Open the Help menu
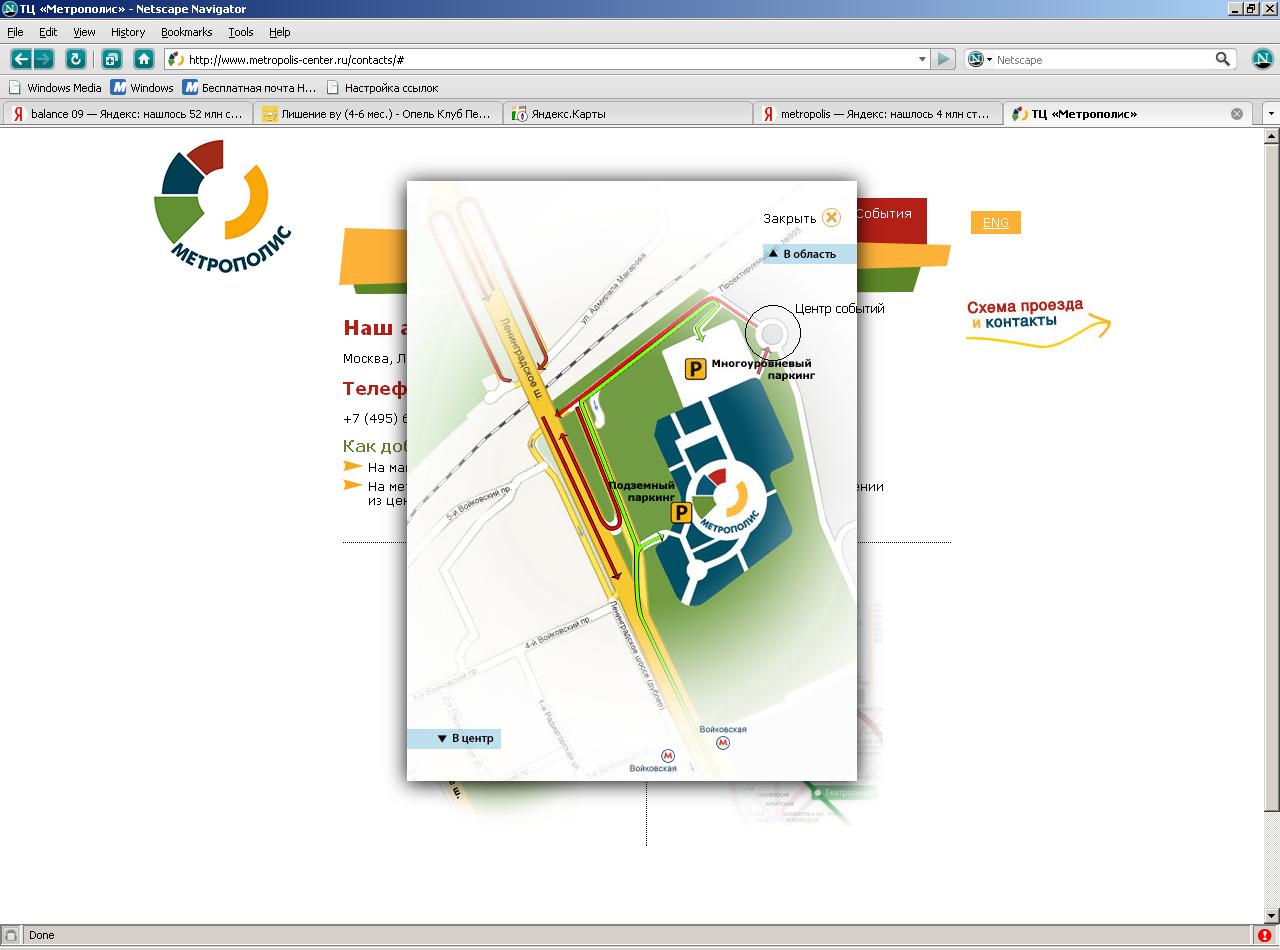The height and width of the screenshot is (950, 1280). pyautogui.click(x=280, y=32)
